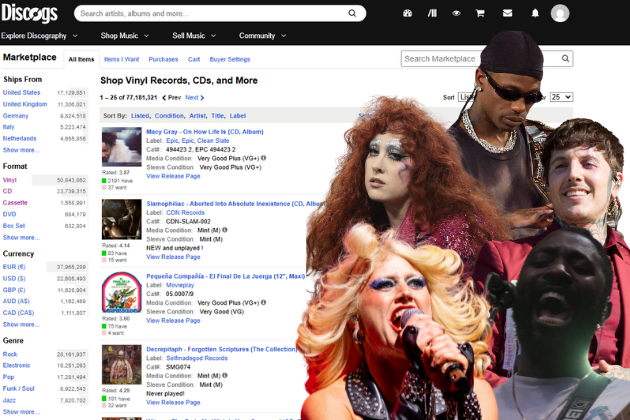Open the wantlist eye icon
630x420 pixels.
click(456, 14)
